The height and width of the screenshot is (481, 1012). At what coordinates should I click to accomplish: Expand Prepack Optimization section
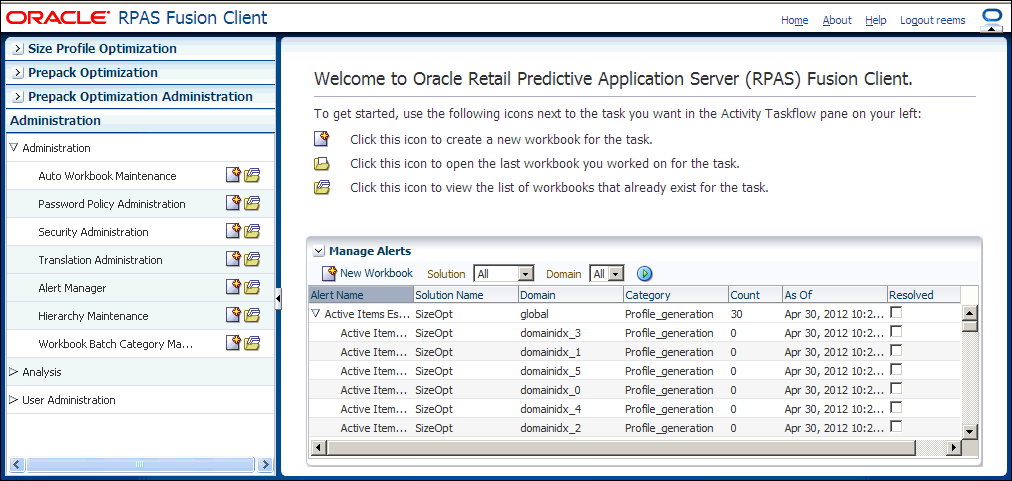pos(18,73)
